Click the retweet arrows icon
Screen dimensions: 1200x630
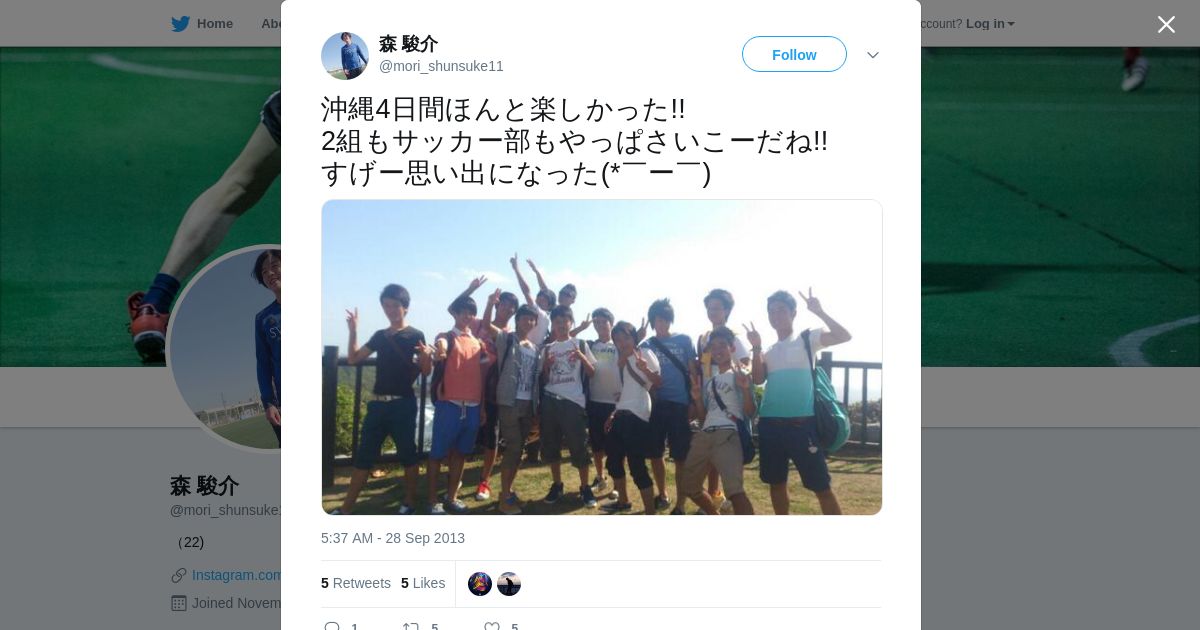(x=411, y=626)
